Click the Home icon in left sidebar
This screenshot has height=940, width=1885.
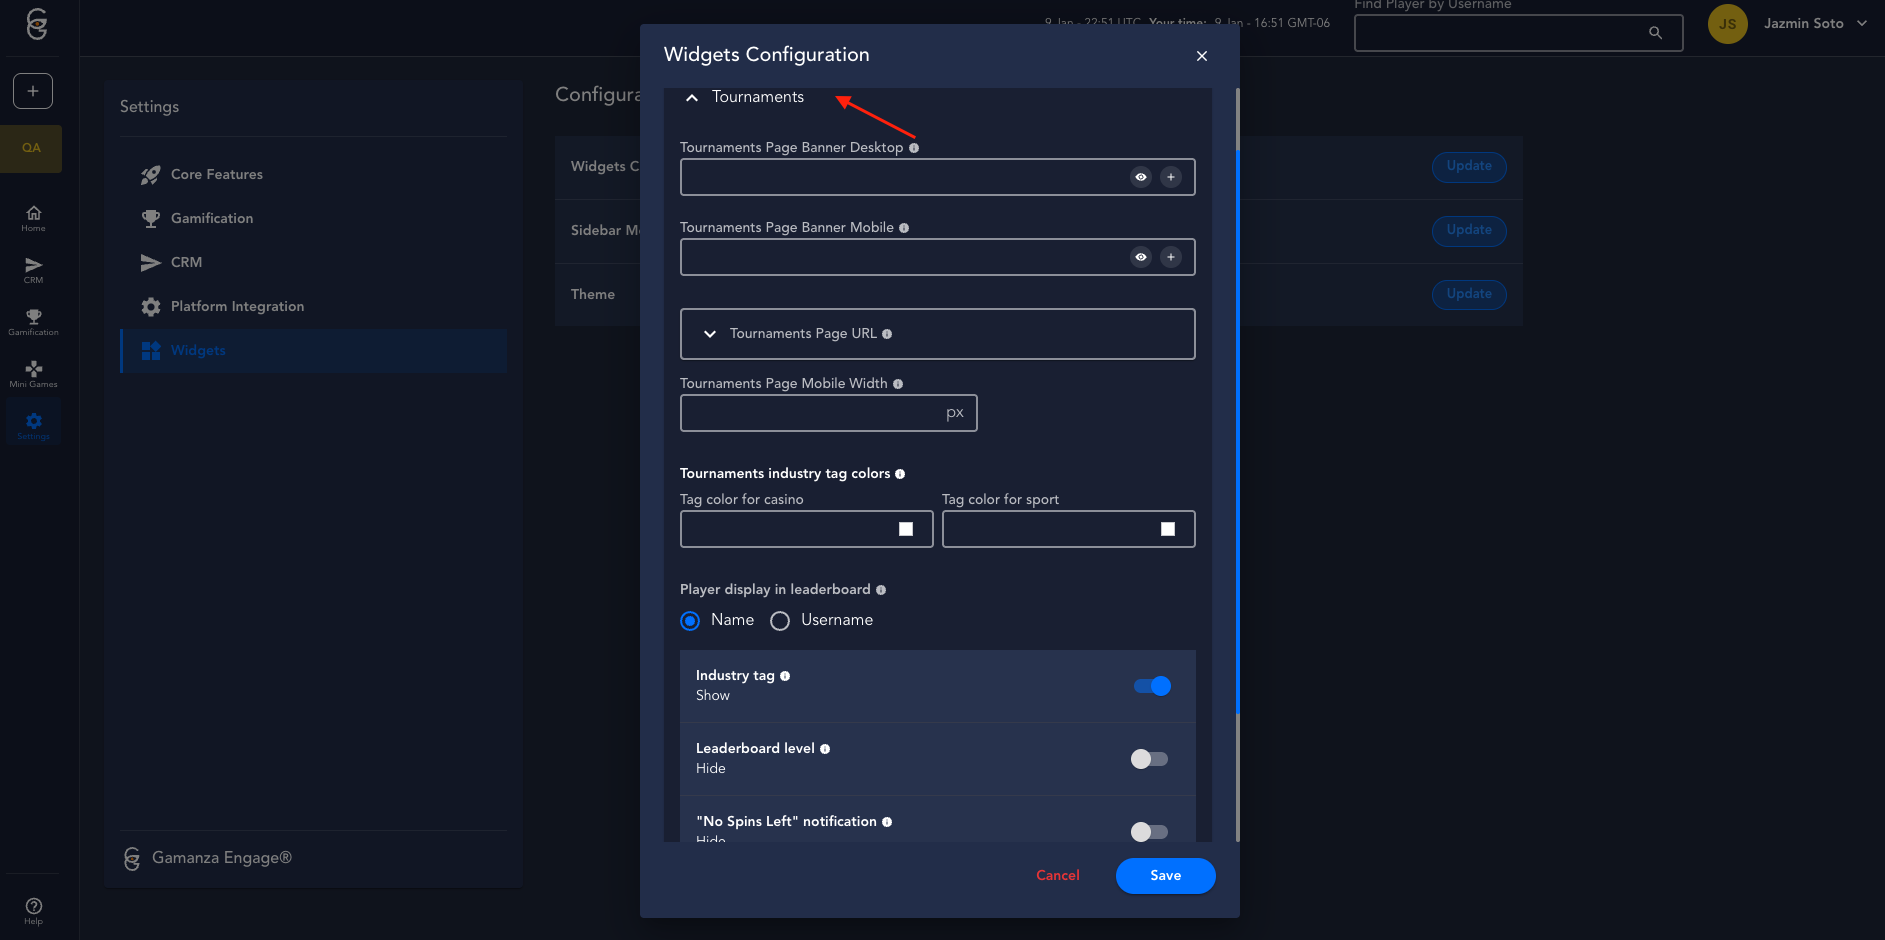click(x=33, y=217)
